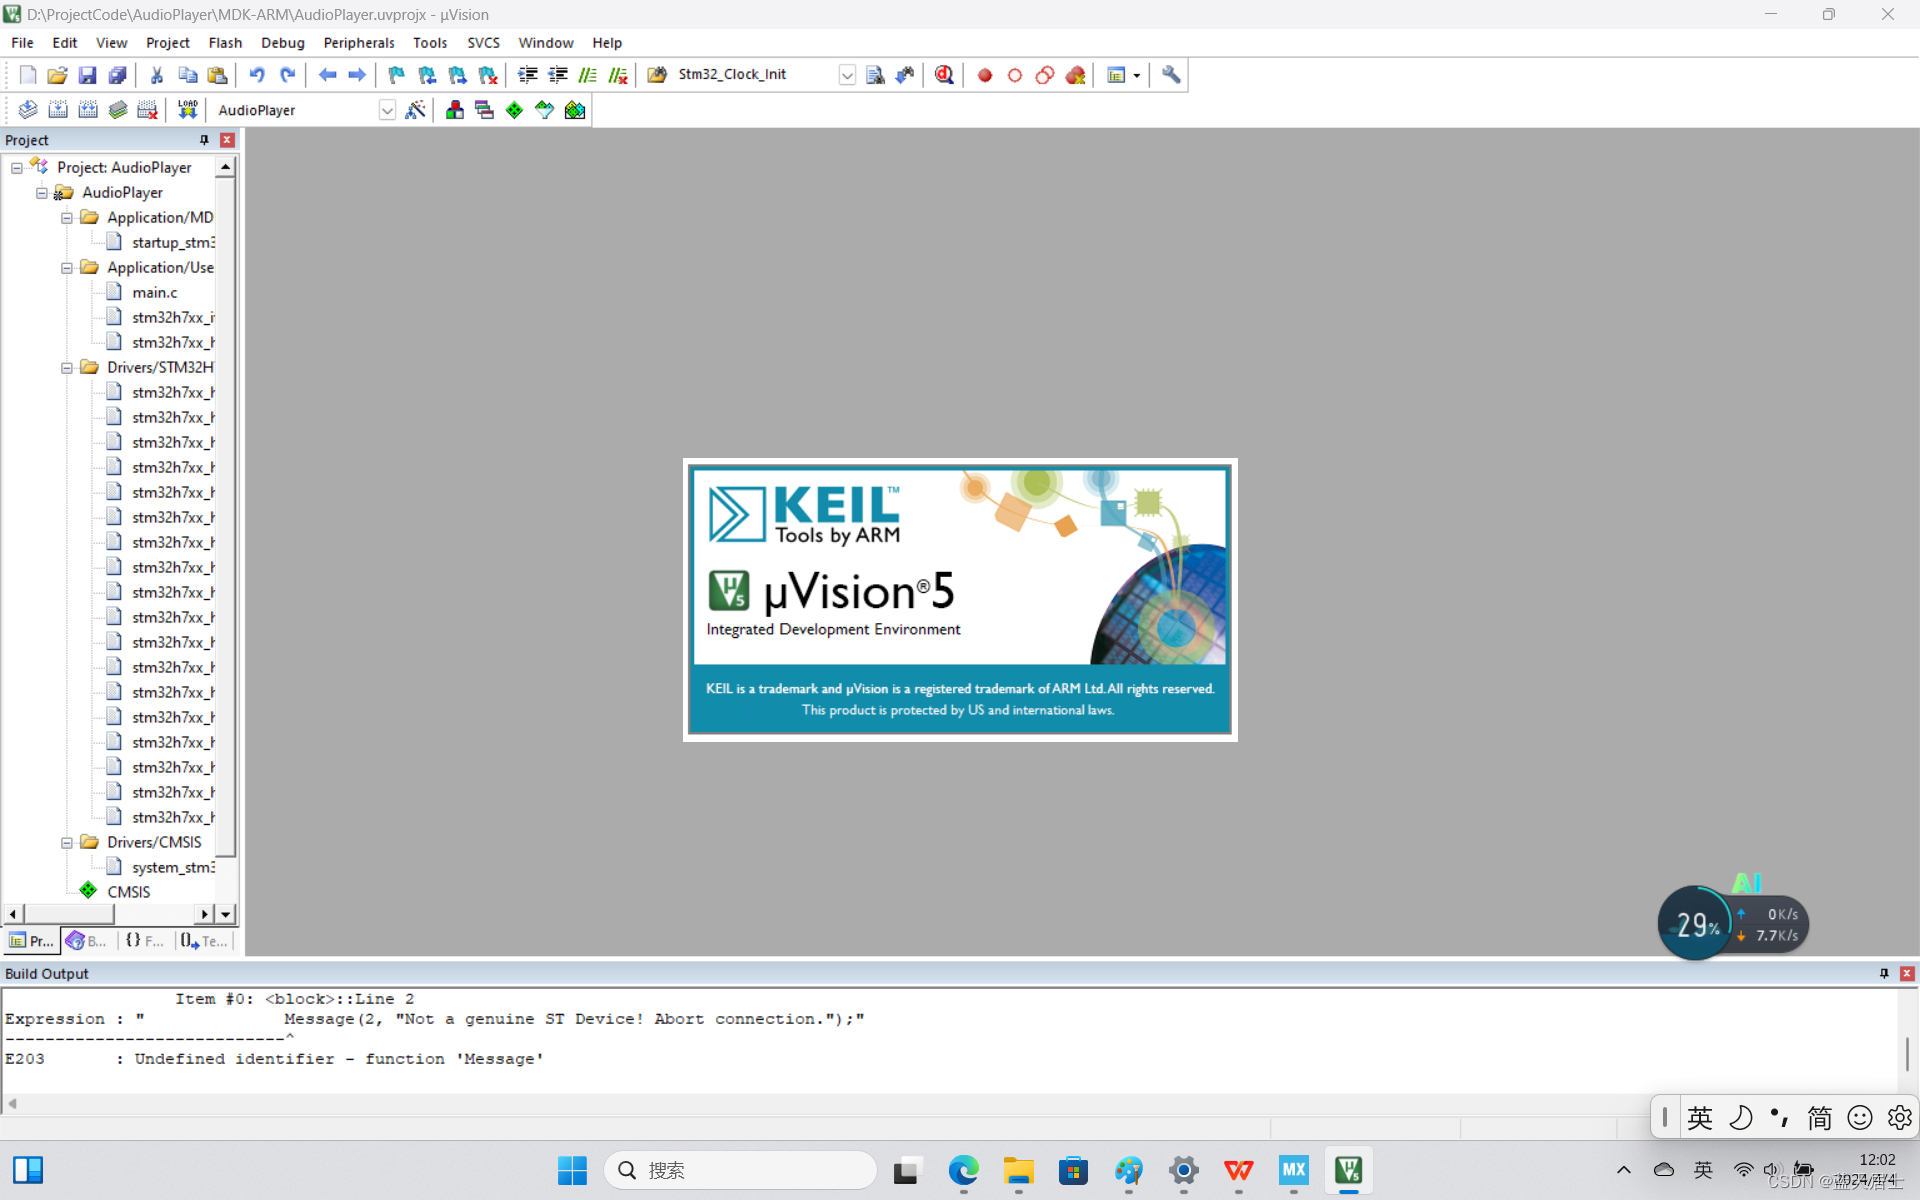The width and height of the screenshot is (1920, 1200).
Task: Toggle pin on Build Output panel
Action: [x=1884, y=973]
